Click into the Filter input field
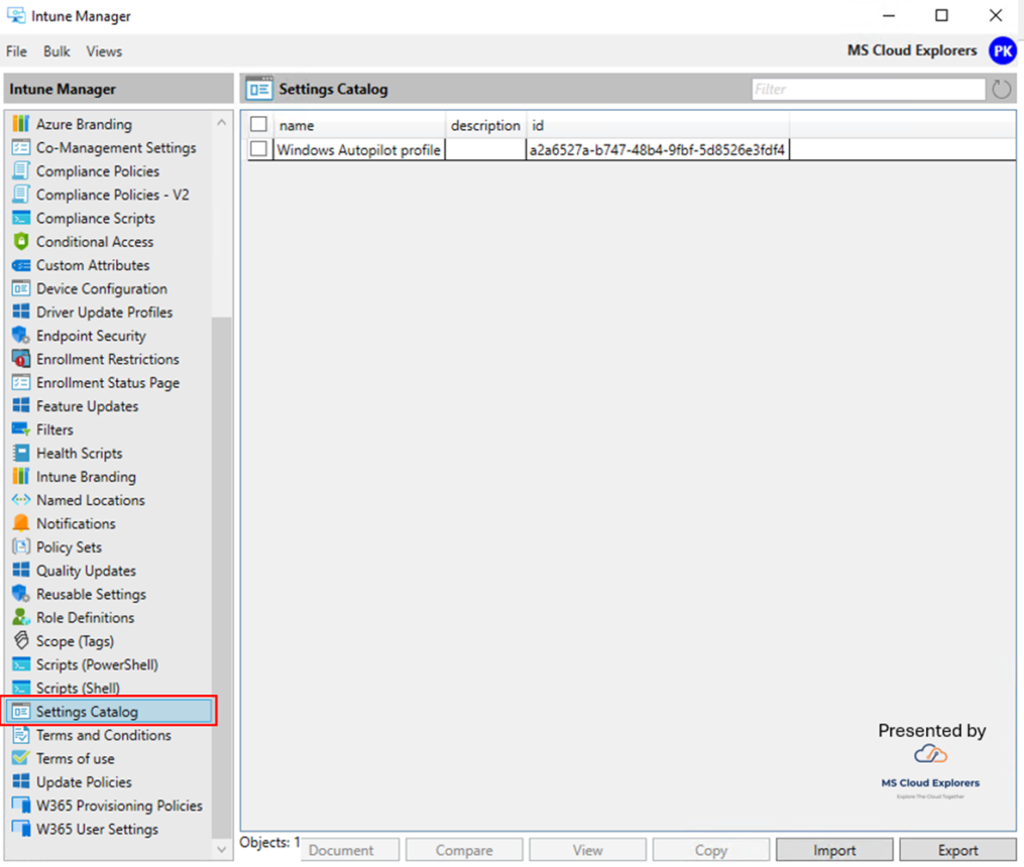 (868, 89)
